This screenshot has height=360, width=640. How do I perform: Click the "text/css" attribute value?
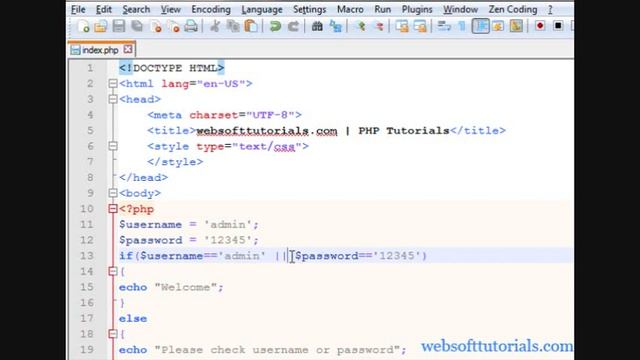click(x=267, y=147)
